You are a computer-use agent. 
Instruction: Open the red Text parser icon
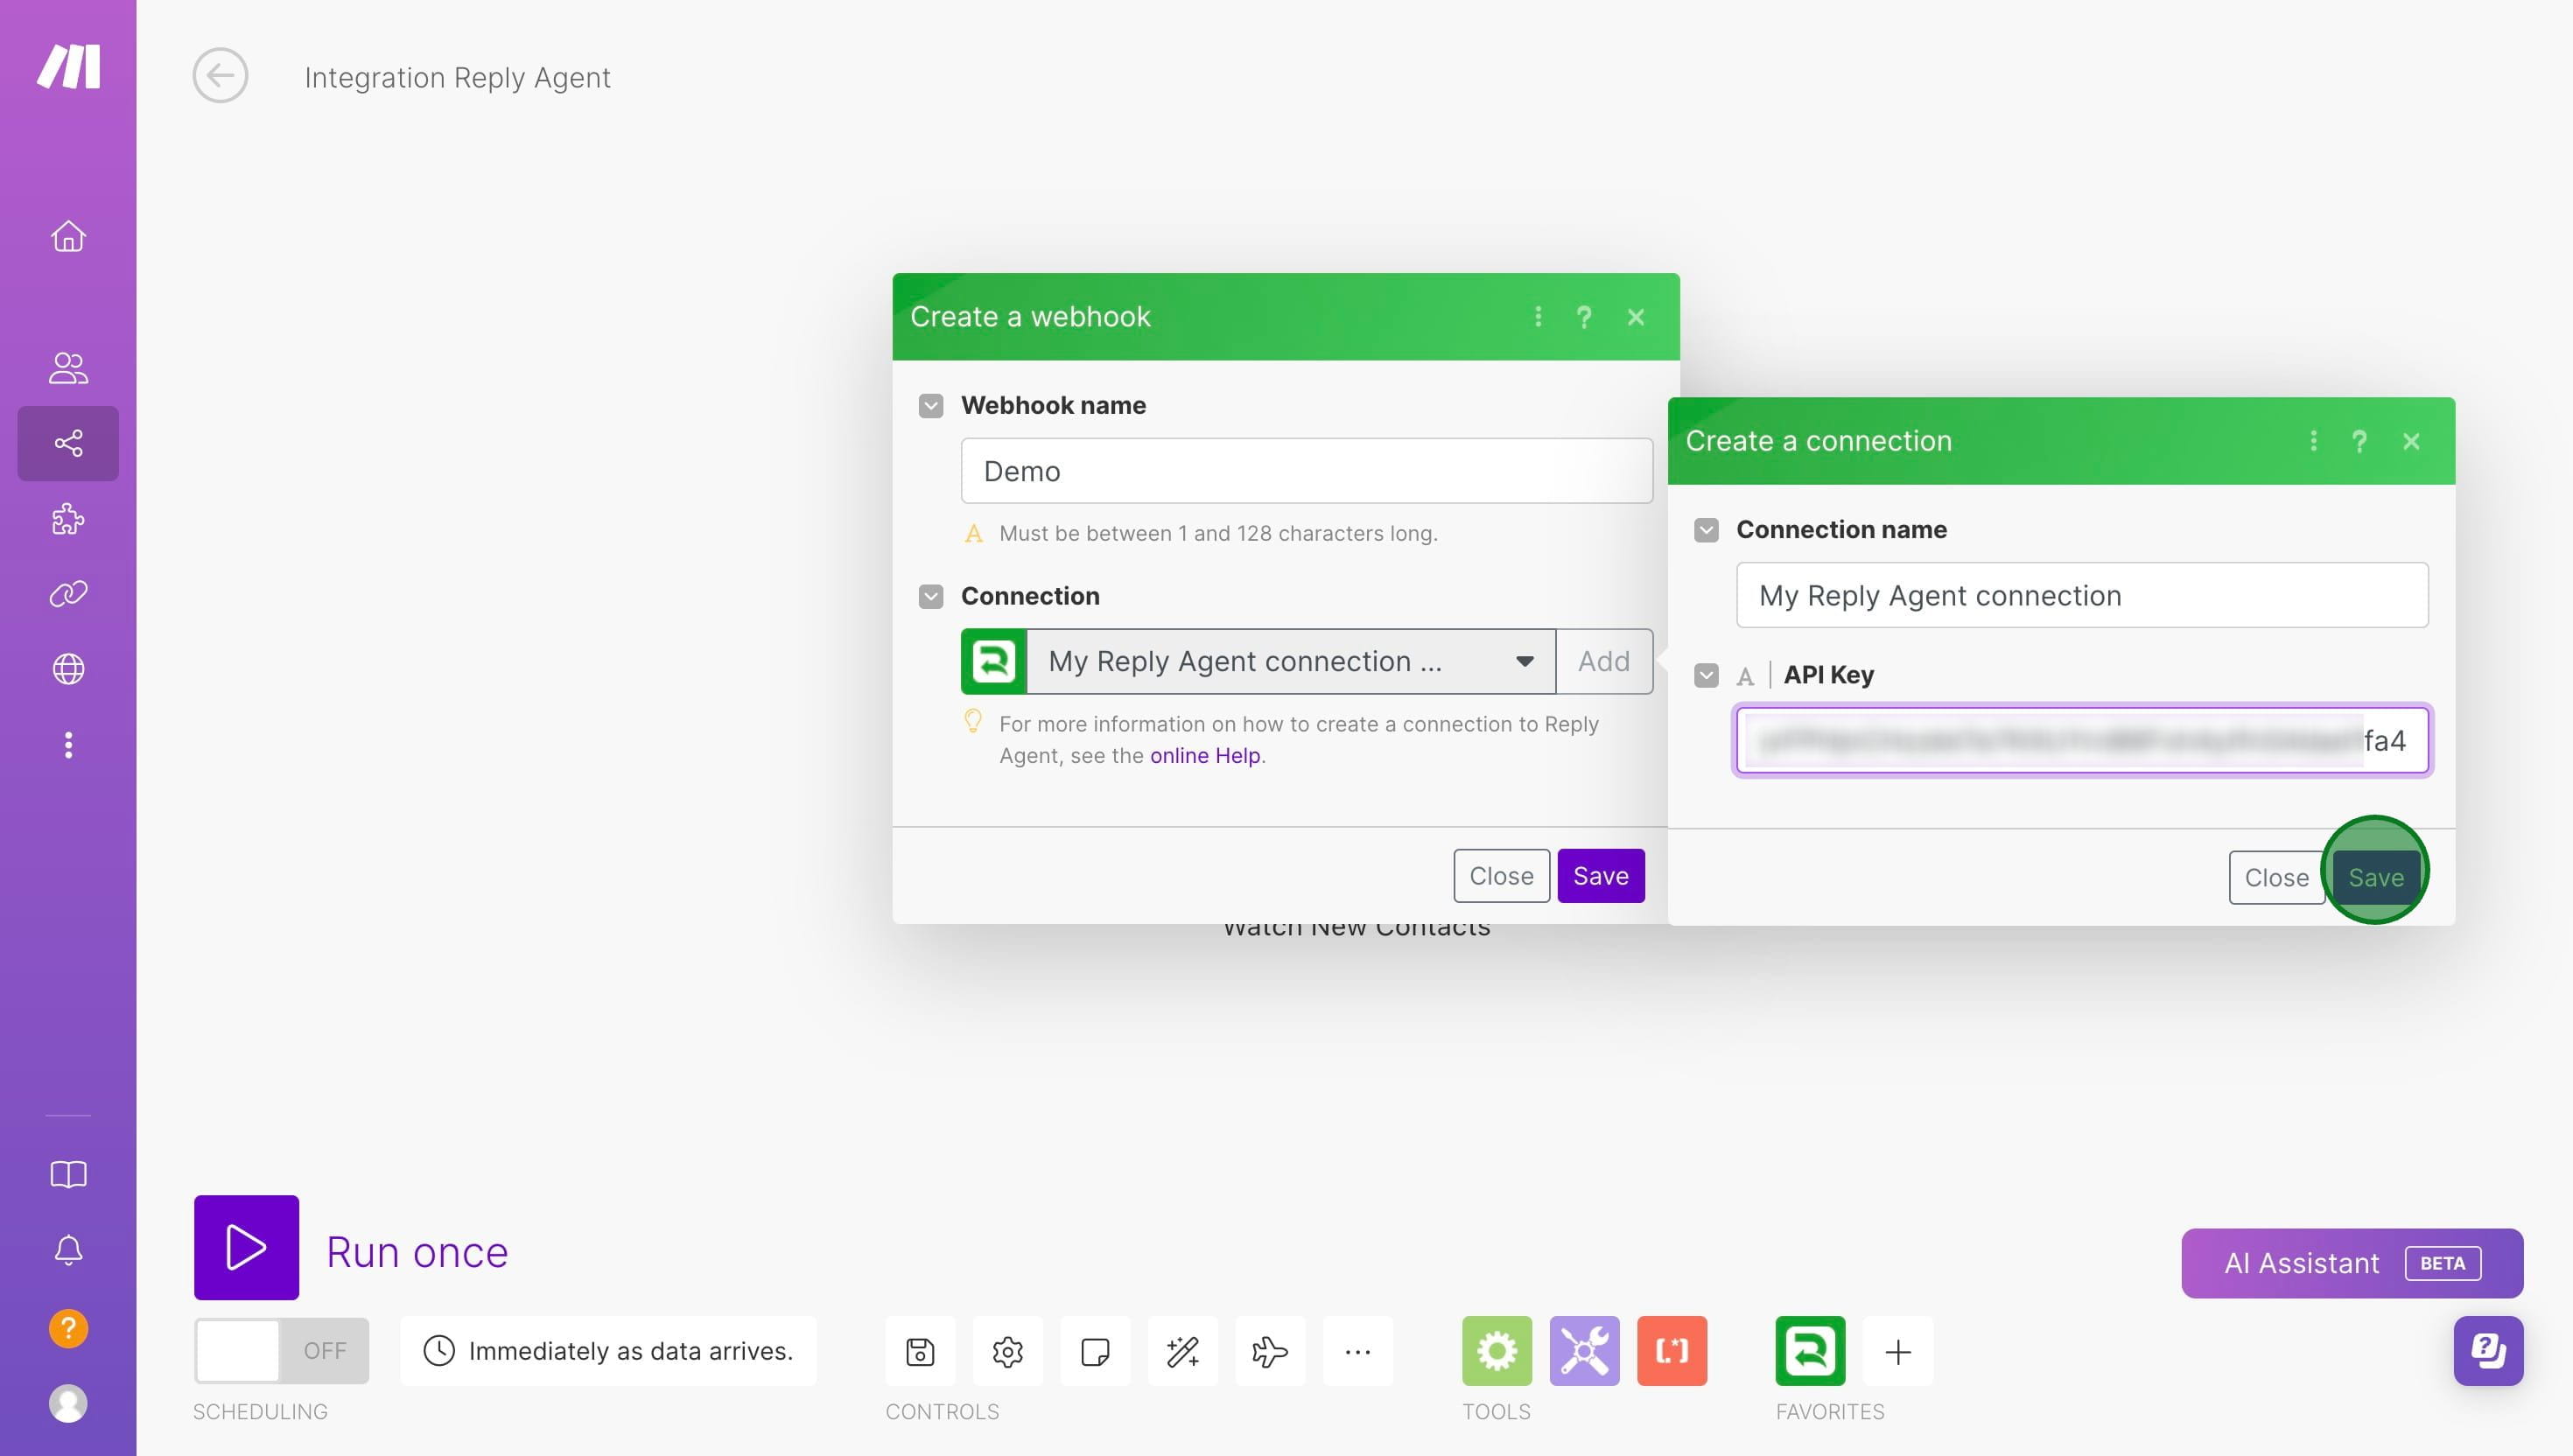pos(1672,1351)
